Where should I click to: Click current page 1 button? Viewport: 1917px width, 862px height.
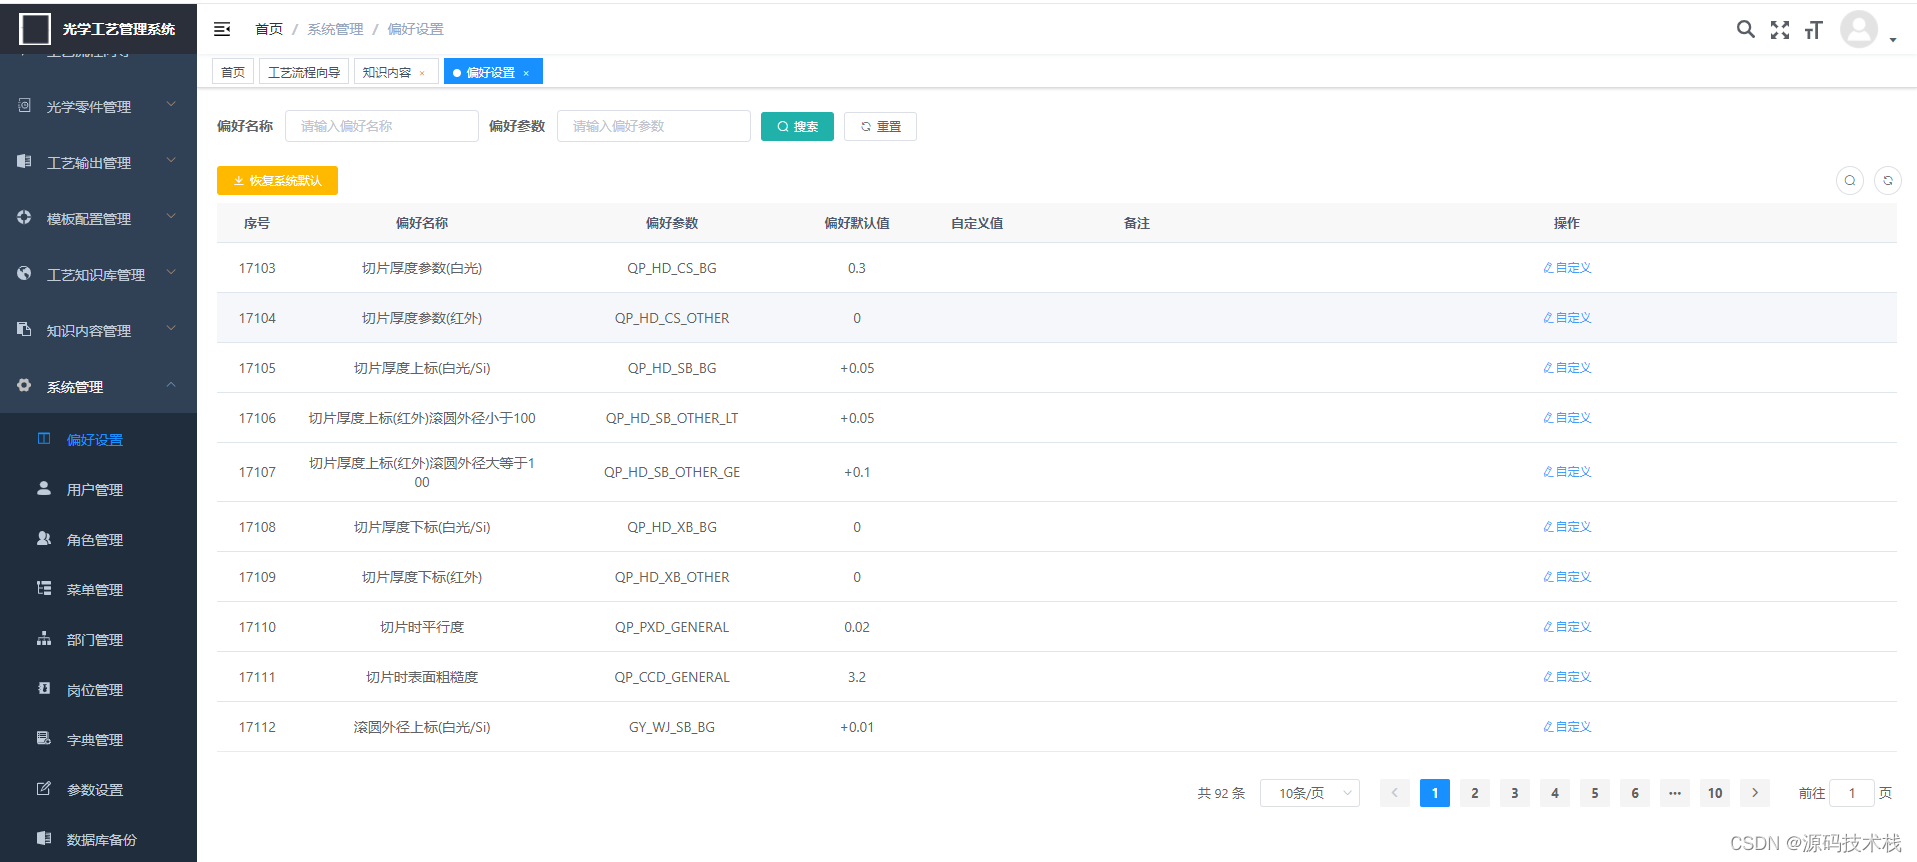click(1435, 793)
